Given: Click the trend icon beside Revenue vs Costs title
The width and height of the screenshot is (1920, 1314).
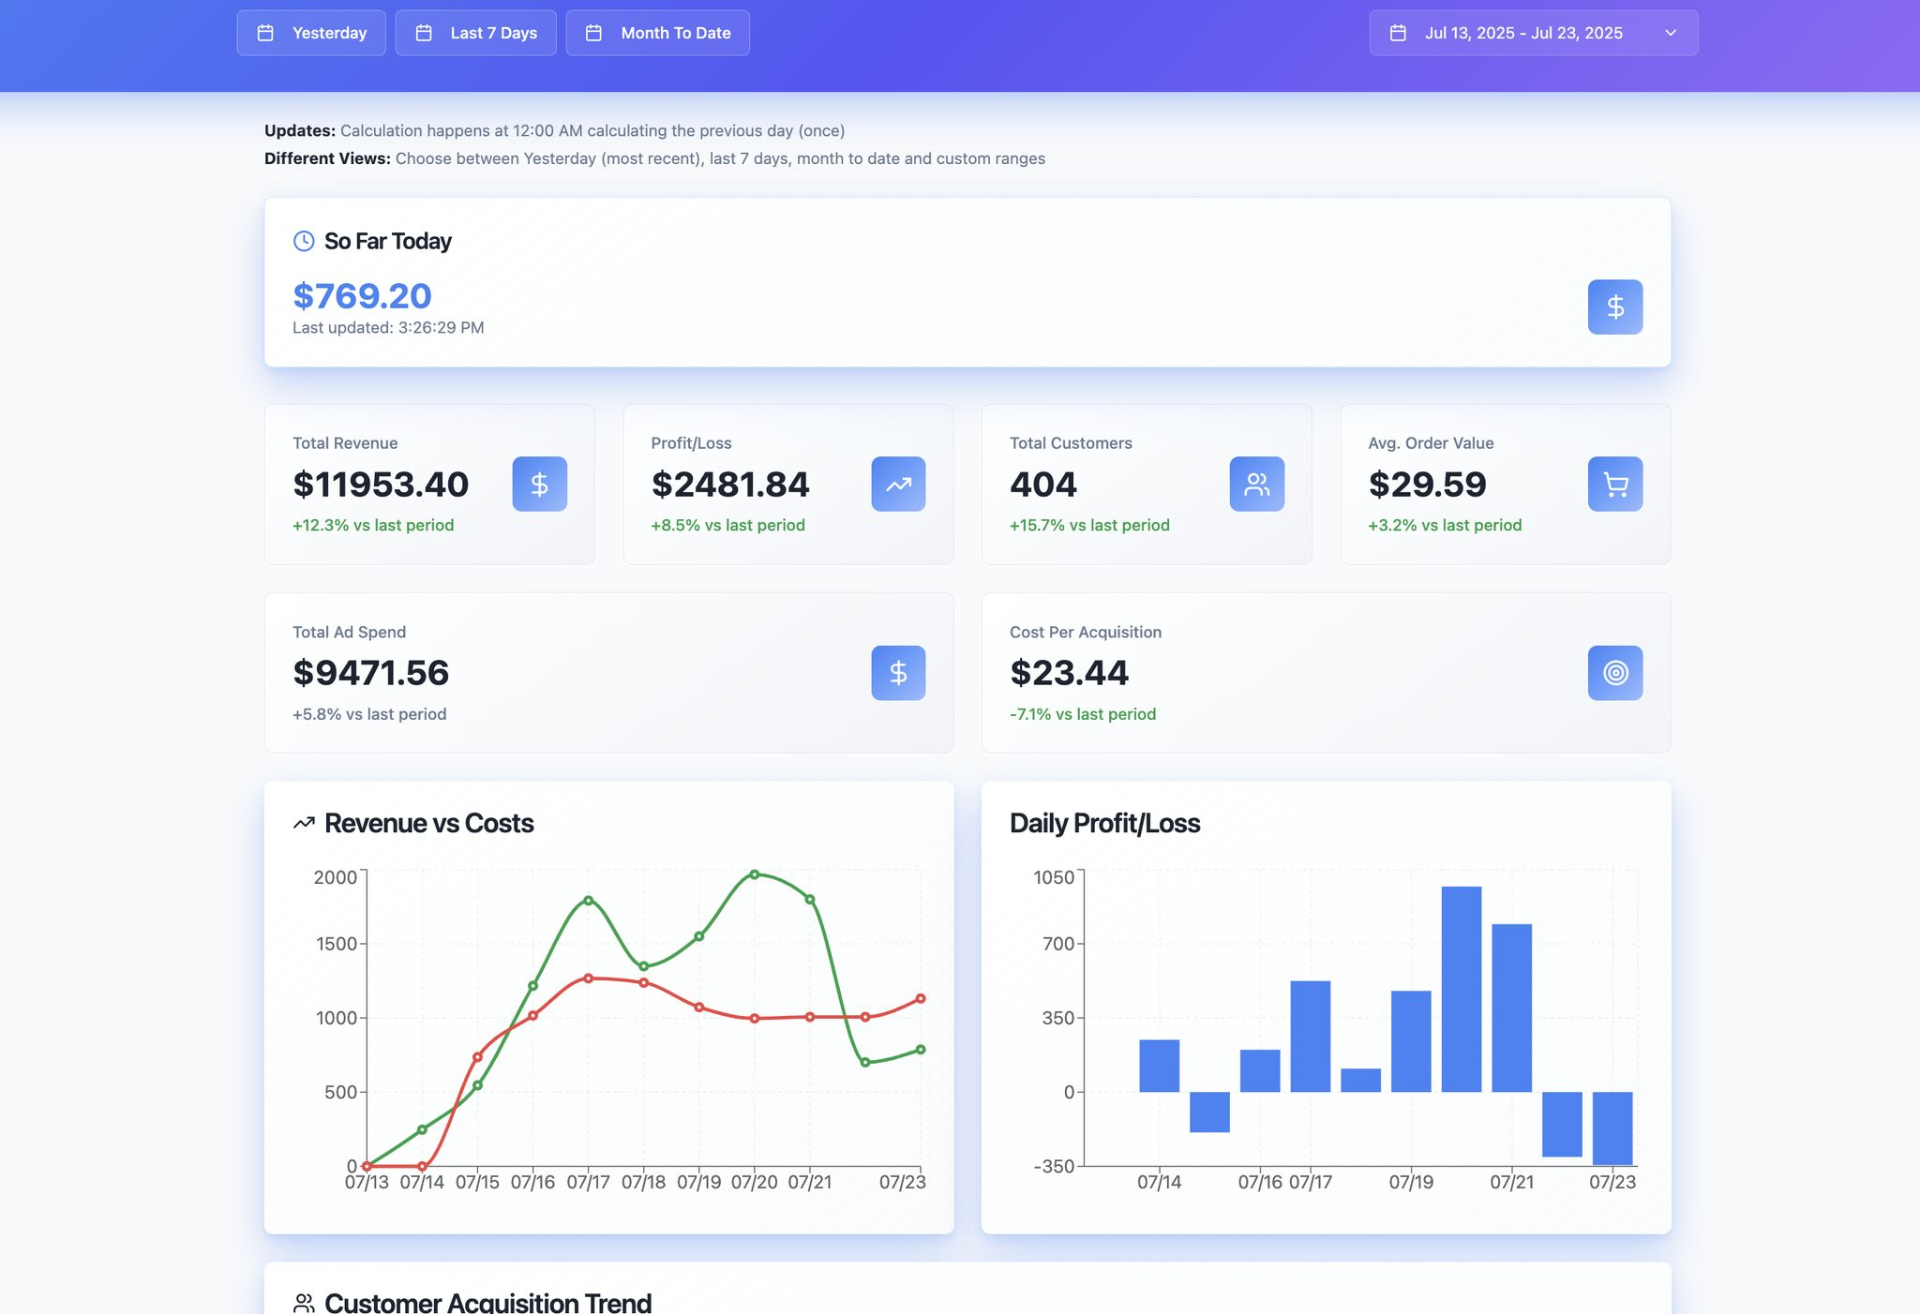Looking at the screenshot, I should [x=304, y=823].
